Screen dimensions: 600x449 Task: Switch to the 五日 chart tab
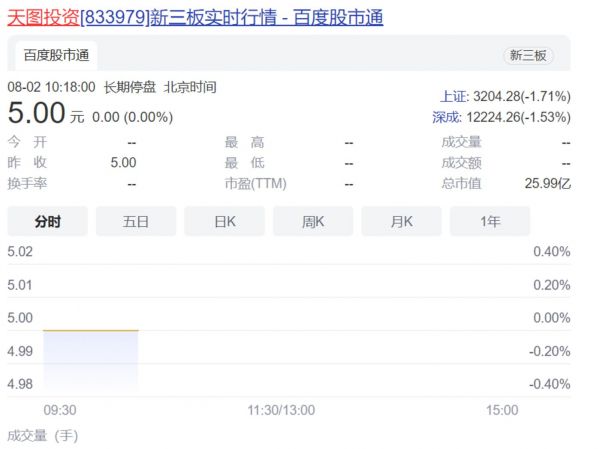136,221
